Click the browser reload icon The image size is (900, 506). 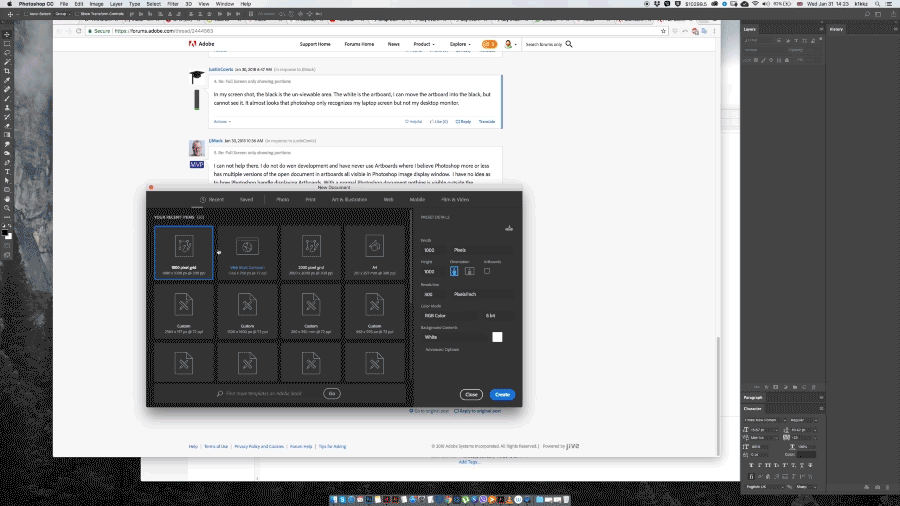coord(79,31)
